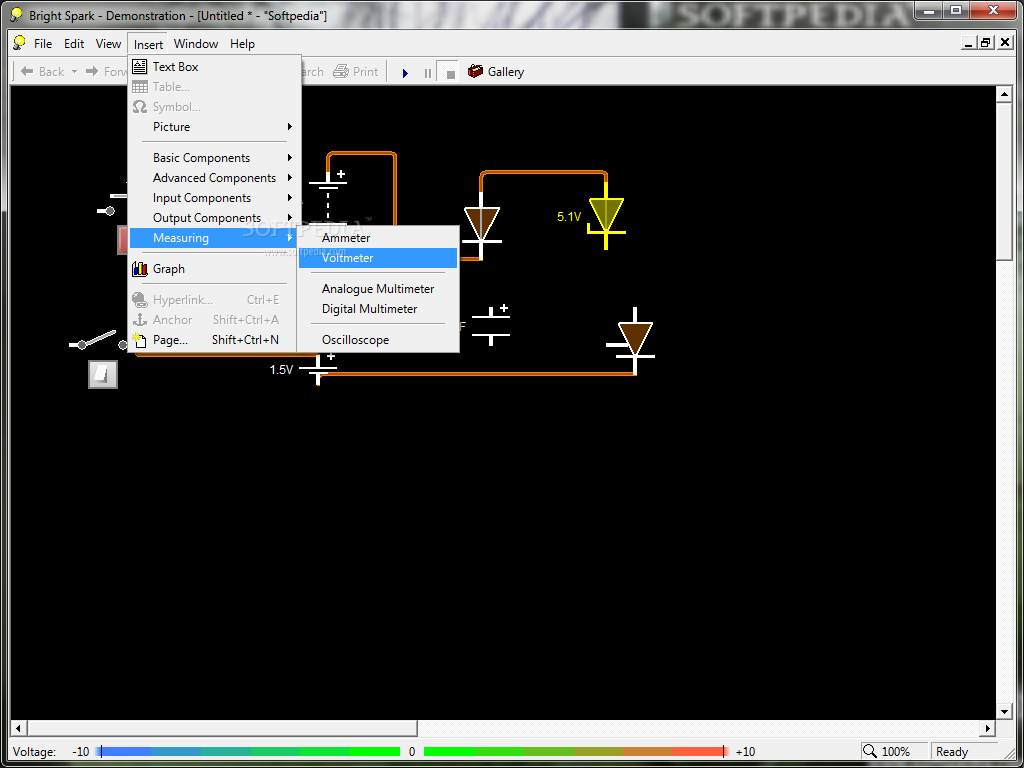
Task: Insert an Oscilloscope
Action: tap(379, 340)
